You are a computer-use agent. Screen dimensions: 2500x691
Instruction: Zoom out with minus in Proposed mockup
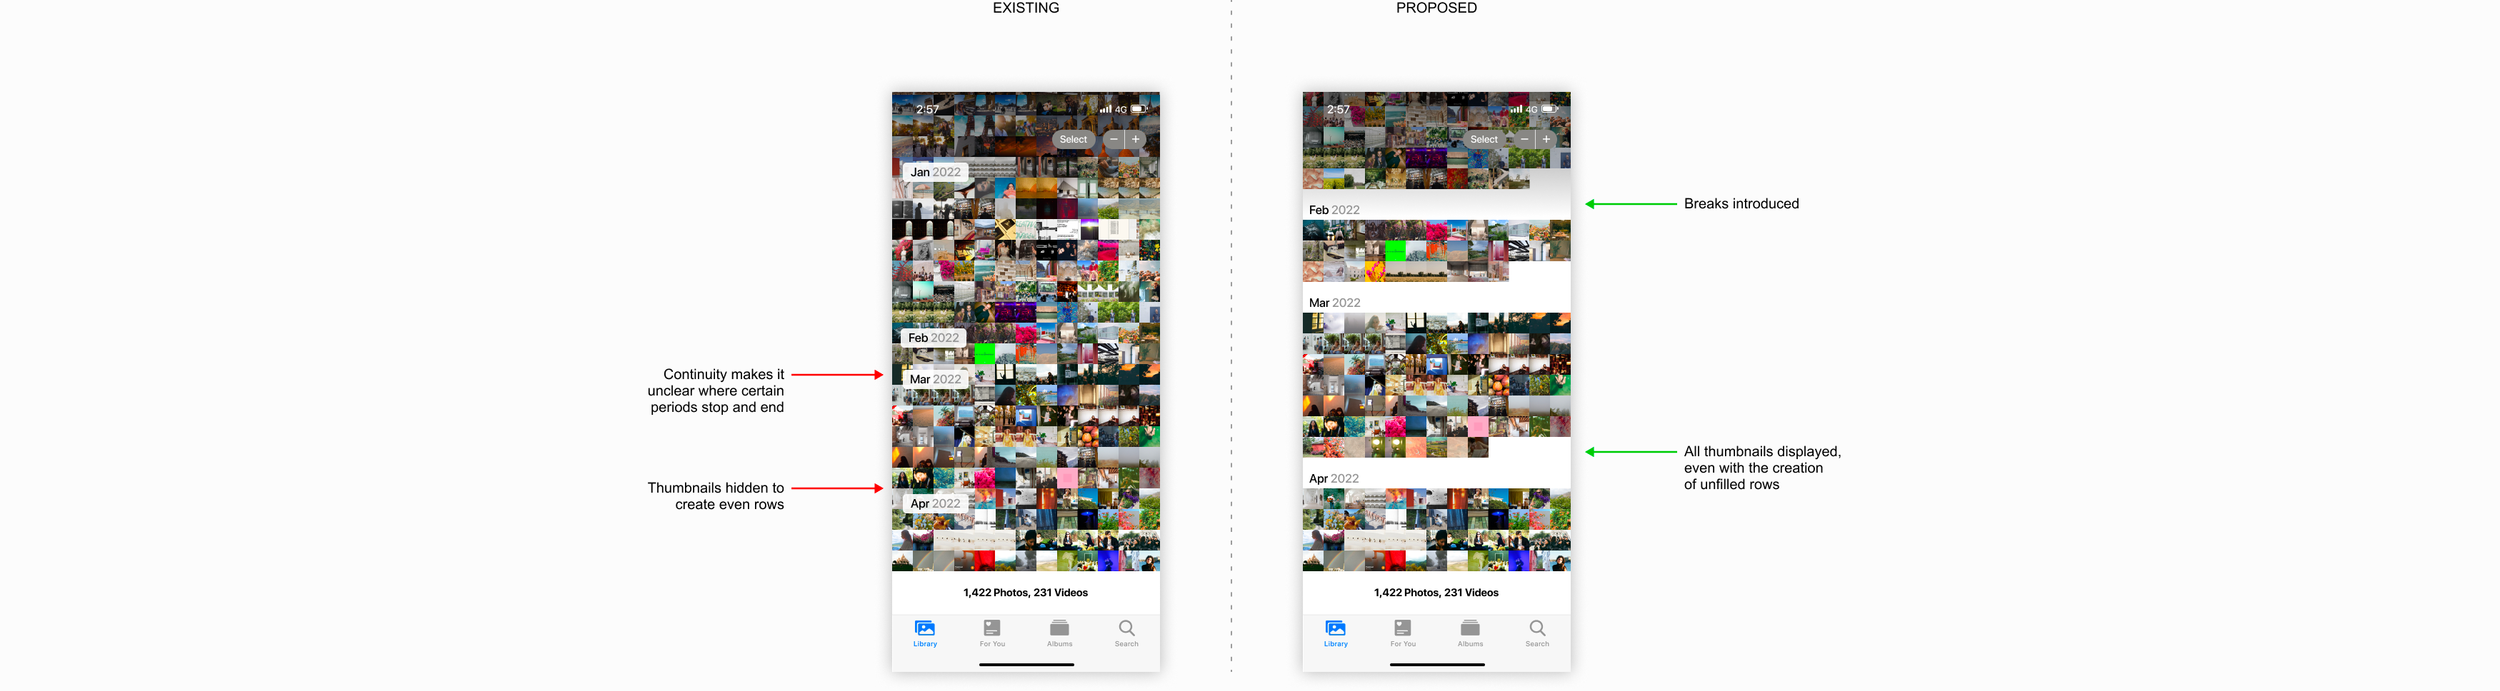(1524, 140)
